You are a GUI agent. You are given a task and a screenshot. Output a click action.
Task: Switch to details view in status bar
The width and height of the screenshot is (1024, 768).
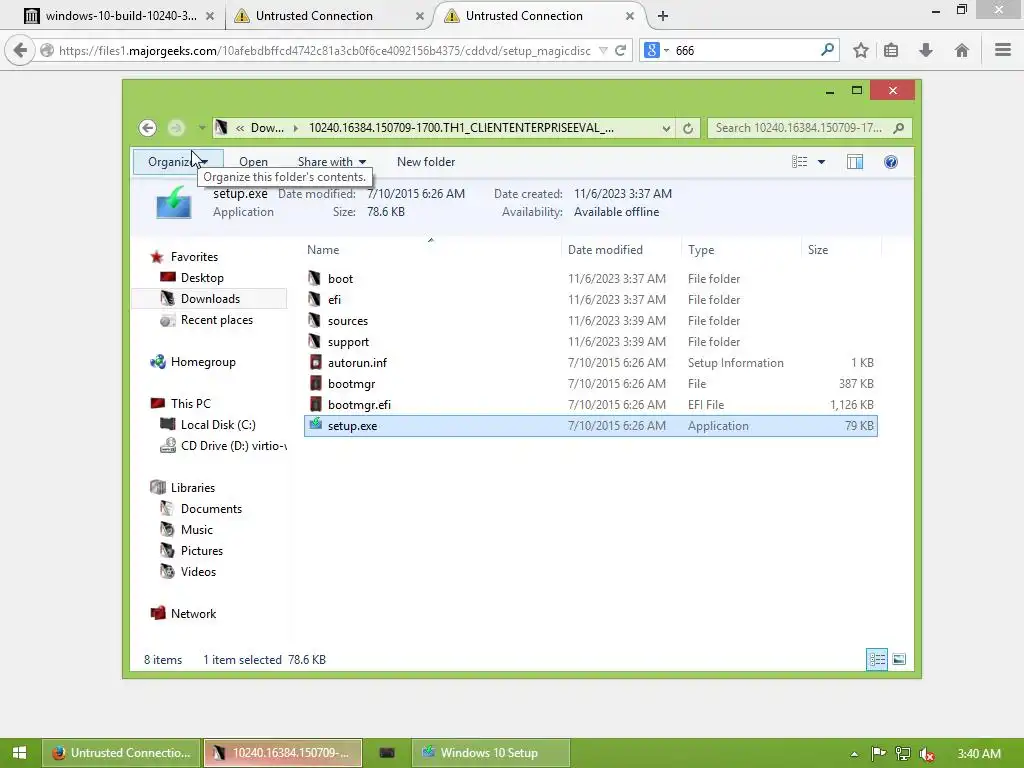pos(877,660)
